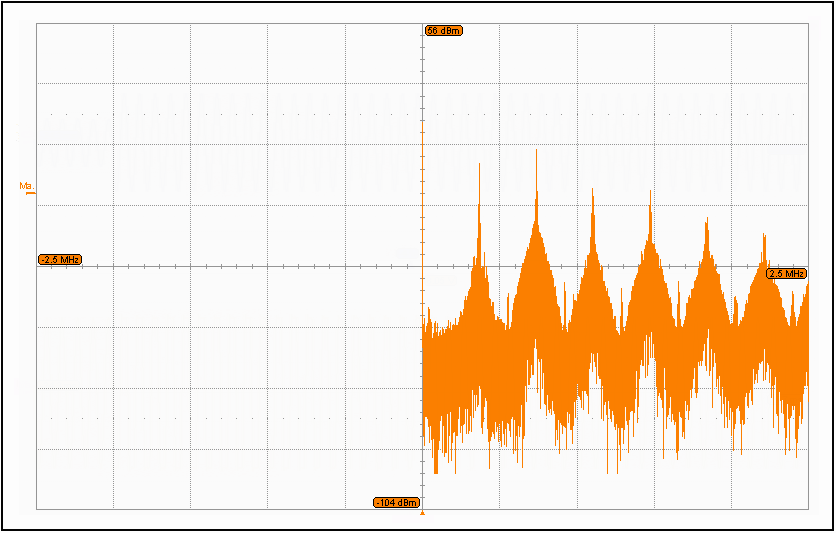
Task: Click the fifth spectral peak from the left
Action: pyautogui.click(x=708, y=222)
